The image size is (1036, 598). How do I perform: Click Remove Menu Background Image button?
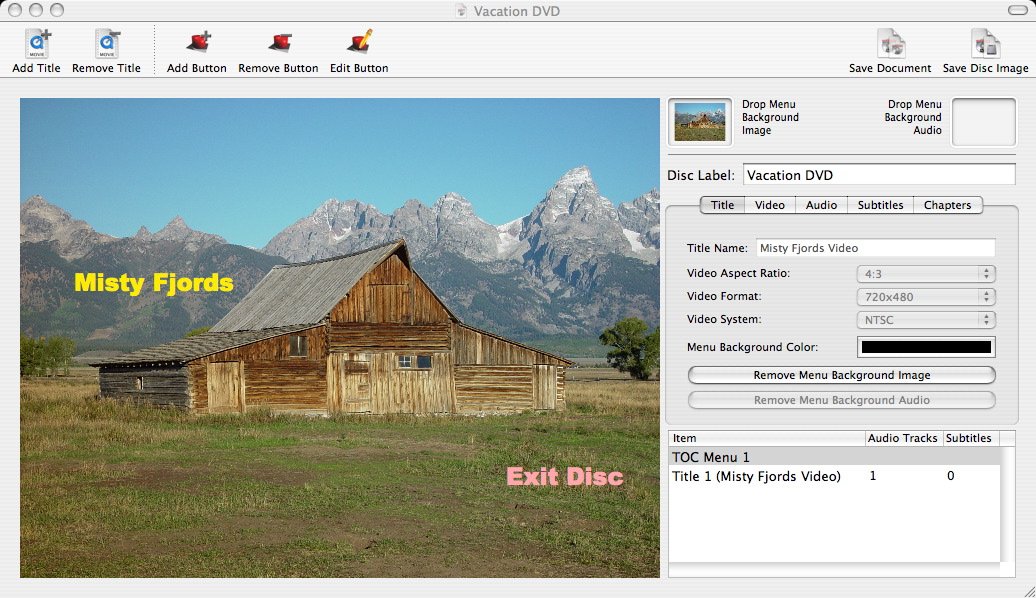pyautogui.click(x=842, y=375)
